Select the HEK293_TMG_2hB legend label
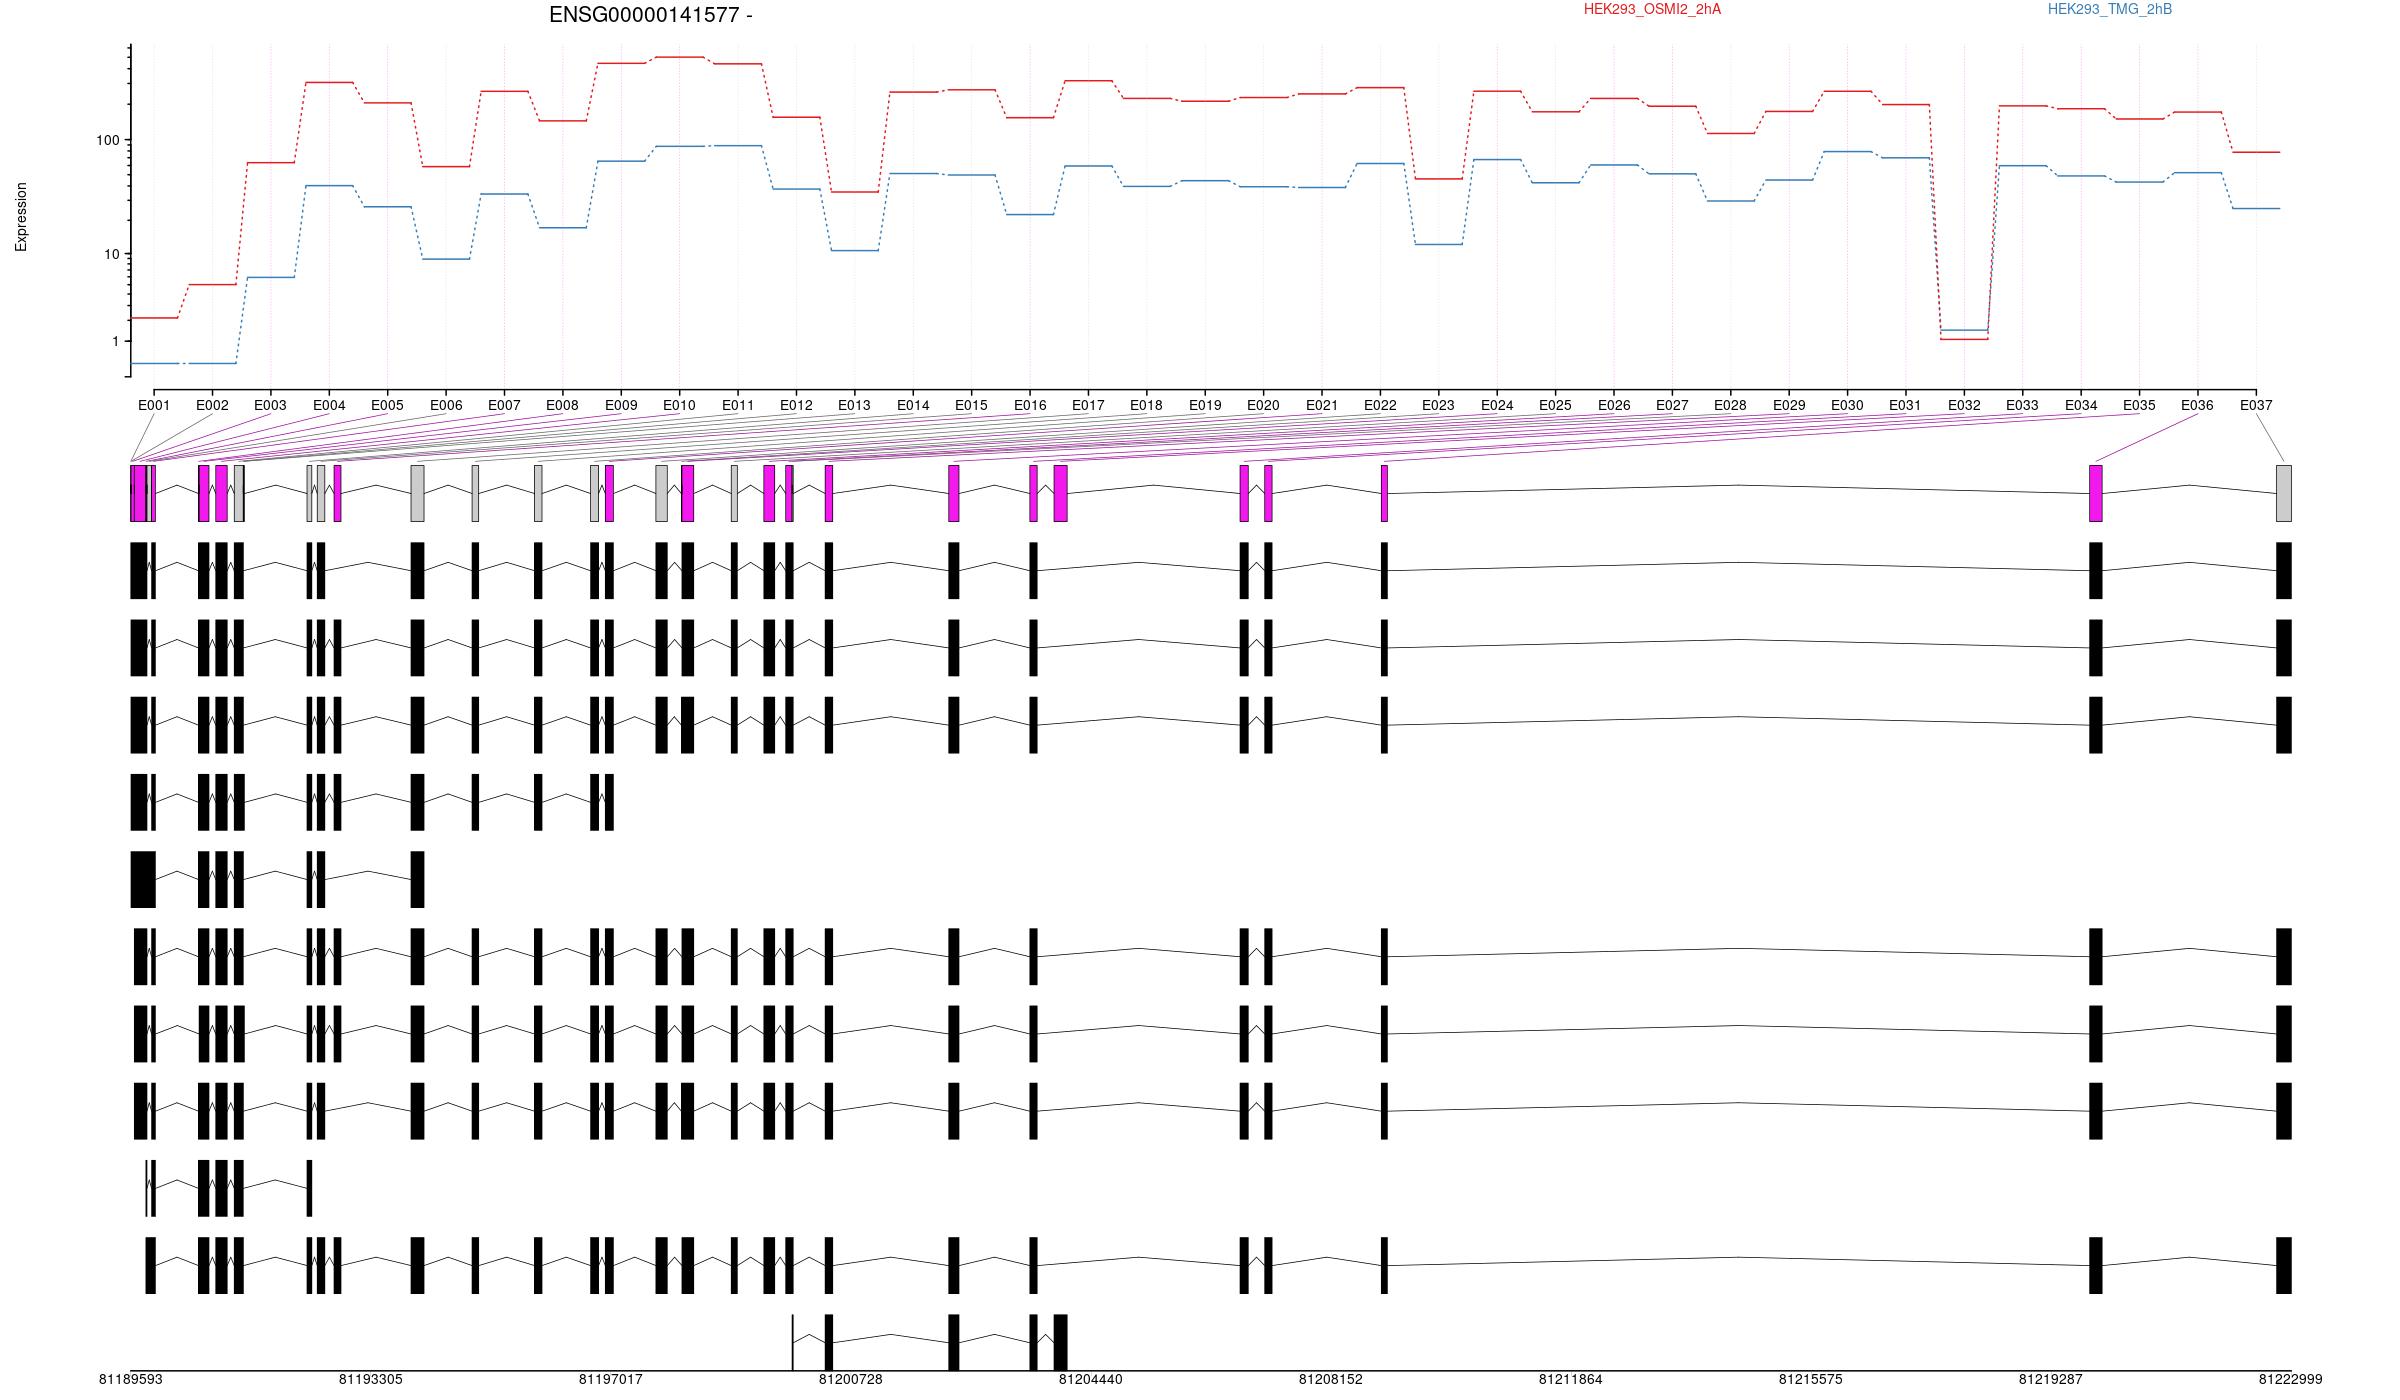 (x=2110, y=9)
